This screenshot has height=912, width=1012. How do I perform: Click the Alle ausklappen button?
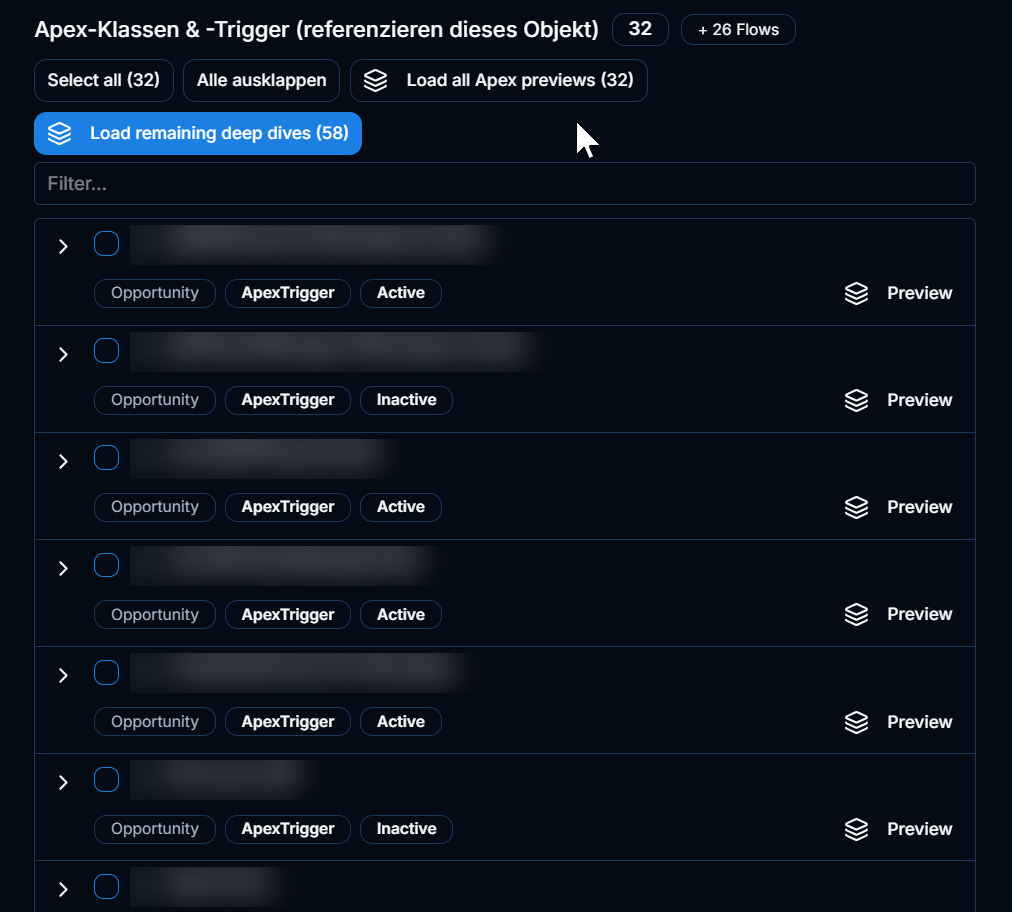261,80
